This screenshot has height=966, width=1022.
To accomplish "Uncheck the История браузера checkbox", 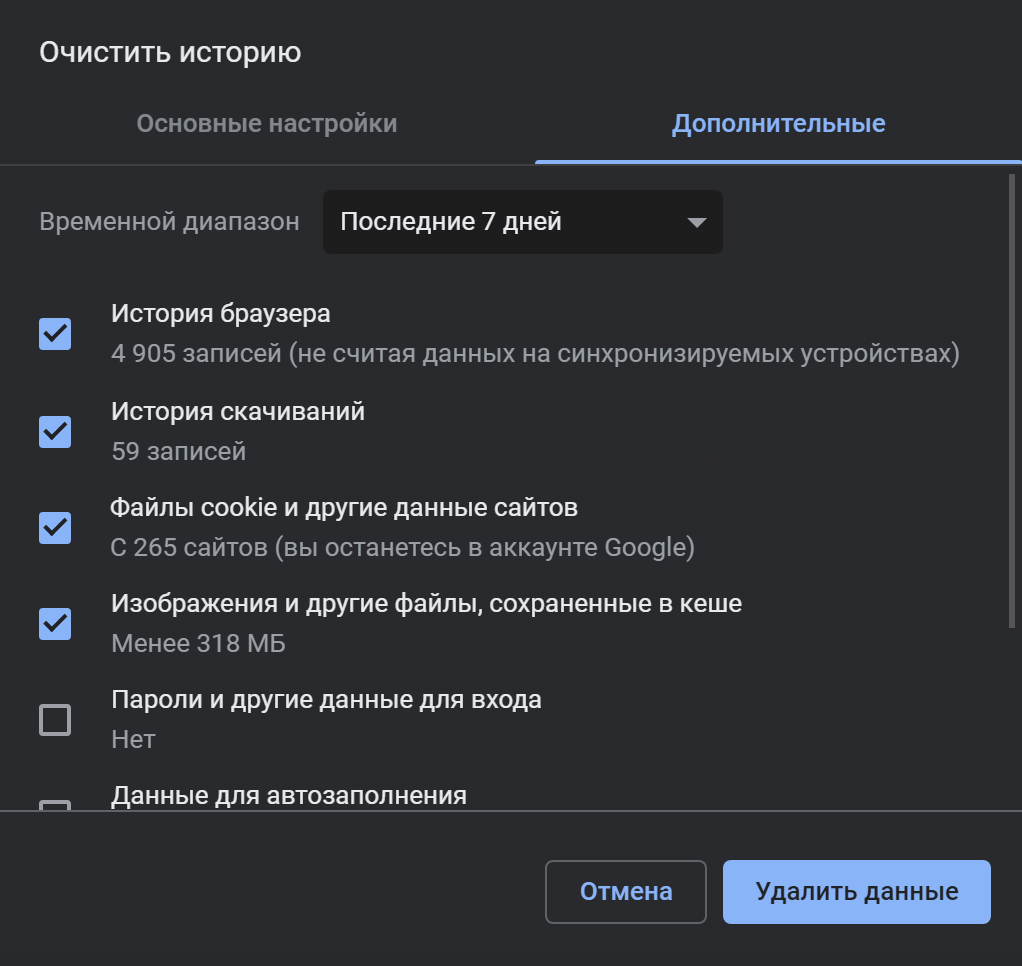I will 55,333.
